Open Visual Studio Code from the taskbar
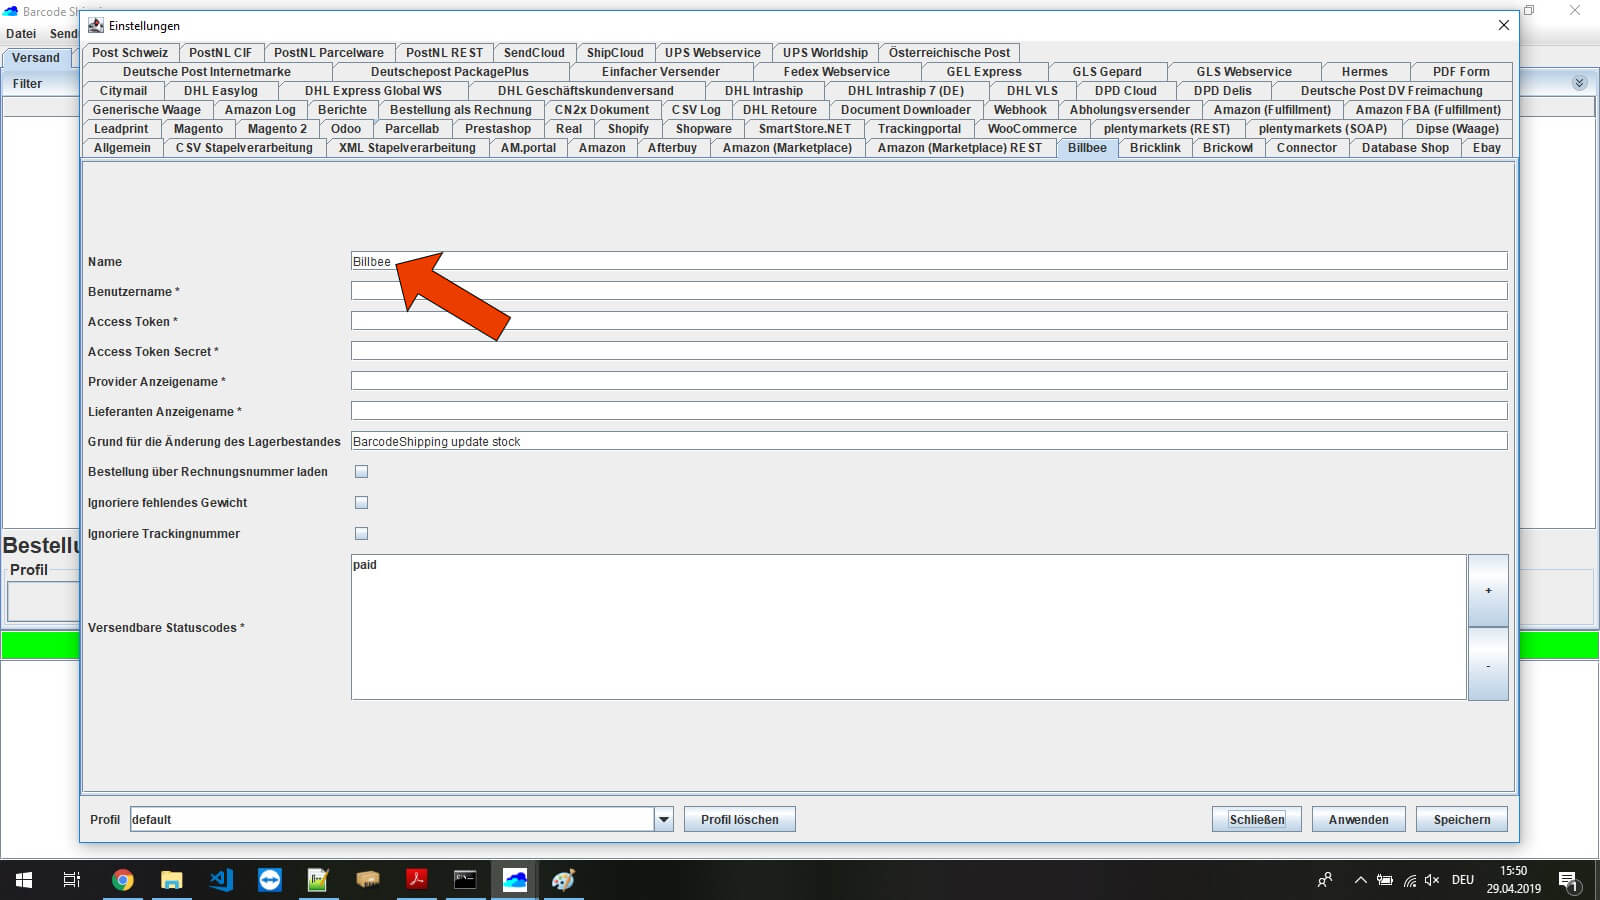This screenshot has width=1600, height=900. [x=220, y=880]
